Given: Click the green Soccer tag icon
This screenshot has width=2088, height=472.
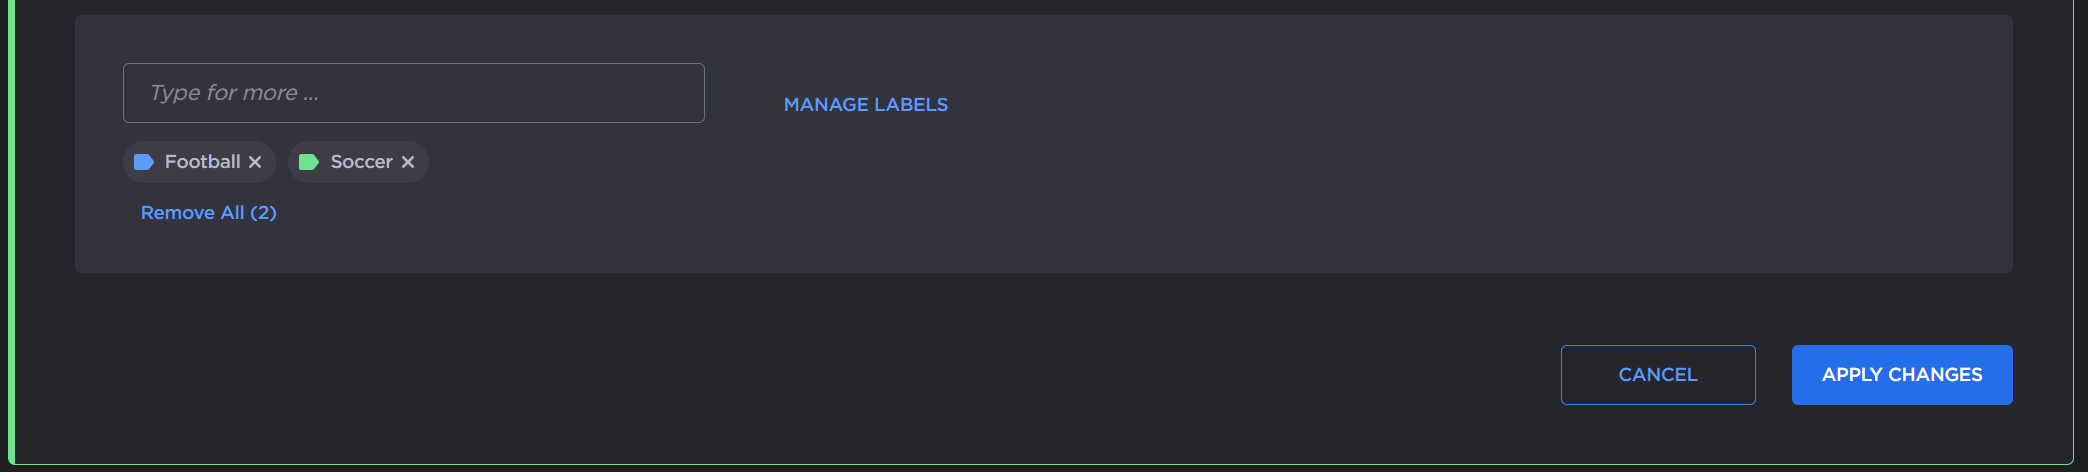Looking at the screenshot, I should click(309, 162).
